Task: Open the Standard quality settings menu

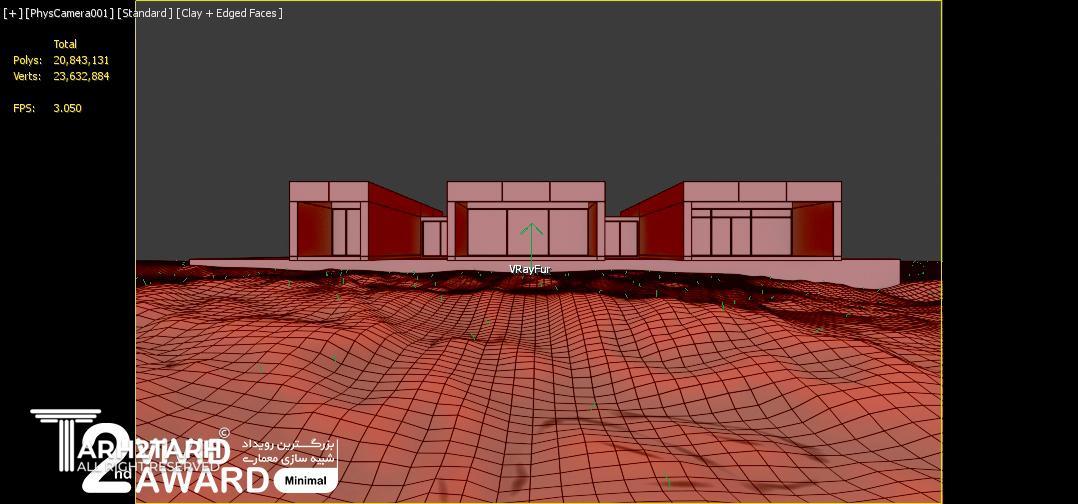Action: tap(144, 13)
